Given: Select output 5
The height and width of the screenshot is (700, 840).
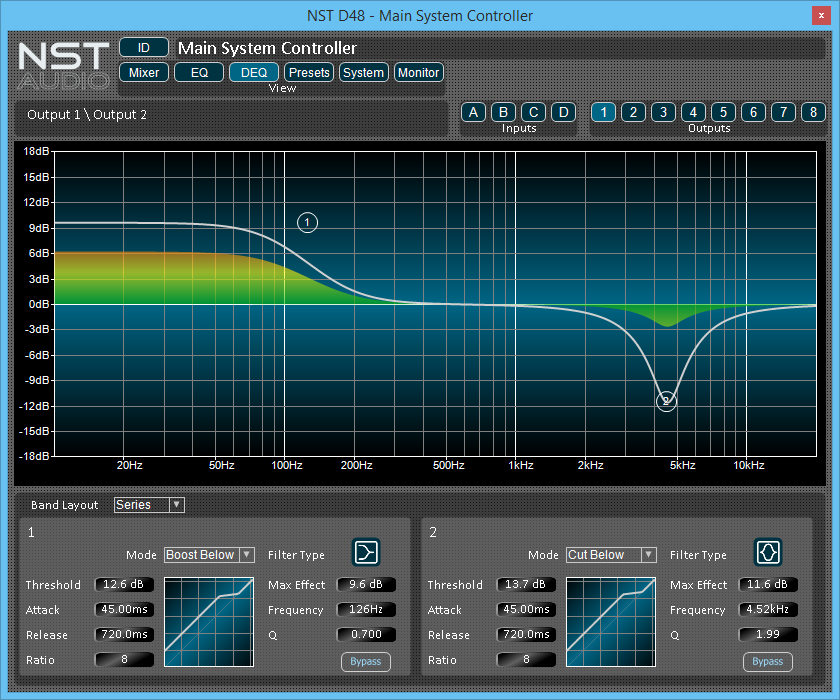Looking at the screenshot, I should 724,112.
